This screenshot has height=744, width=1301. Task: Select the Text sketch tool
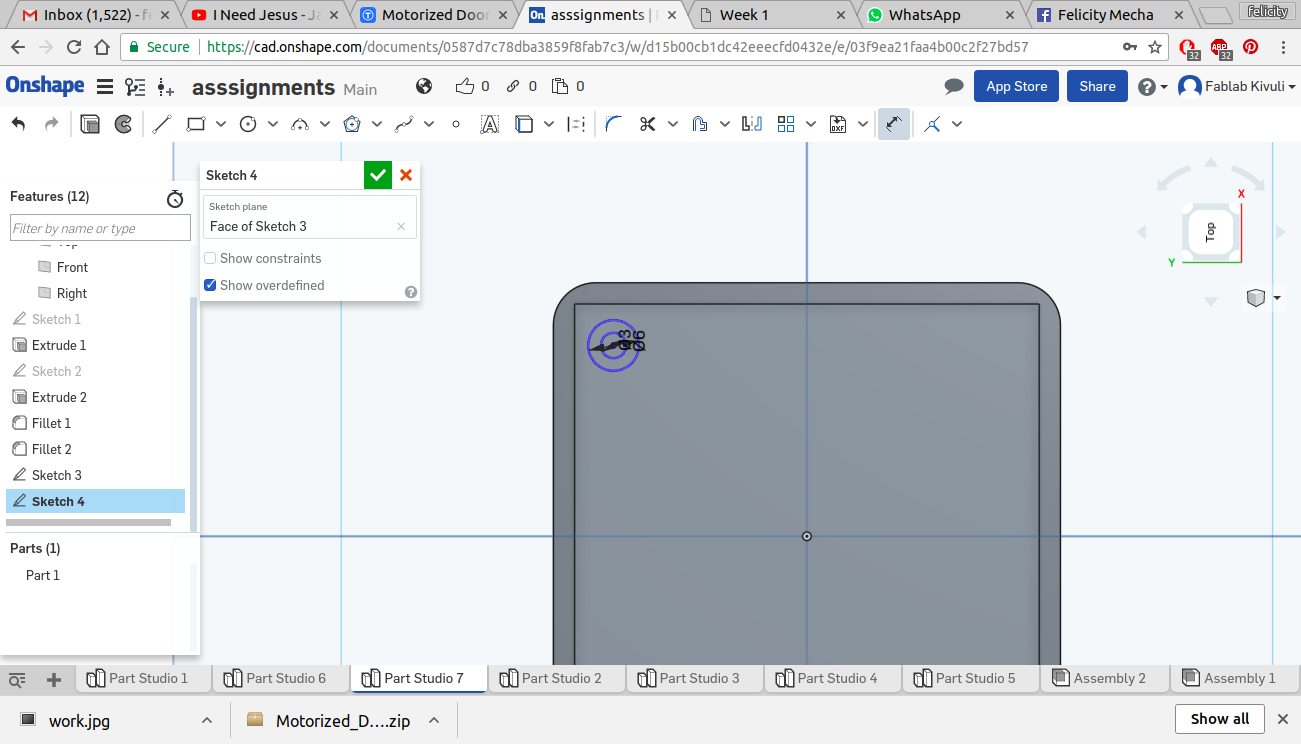click(489, 124)
